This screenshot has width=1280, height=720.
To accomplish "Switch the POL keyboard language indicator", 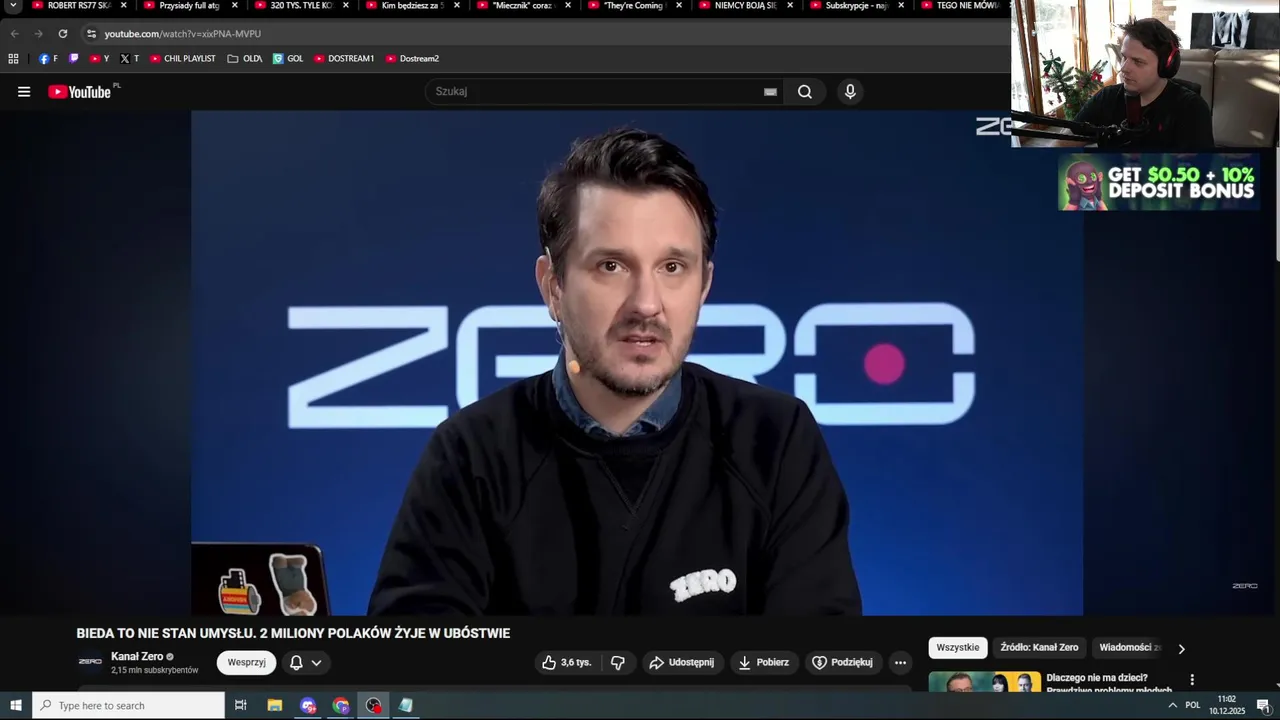I will click(x=1192, y=706).
